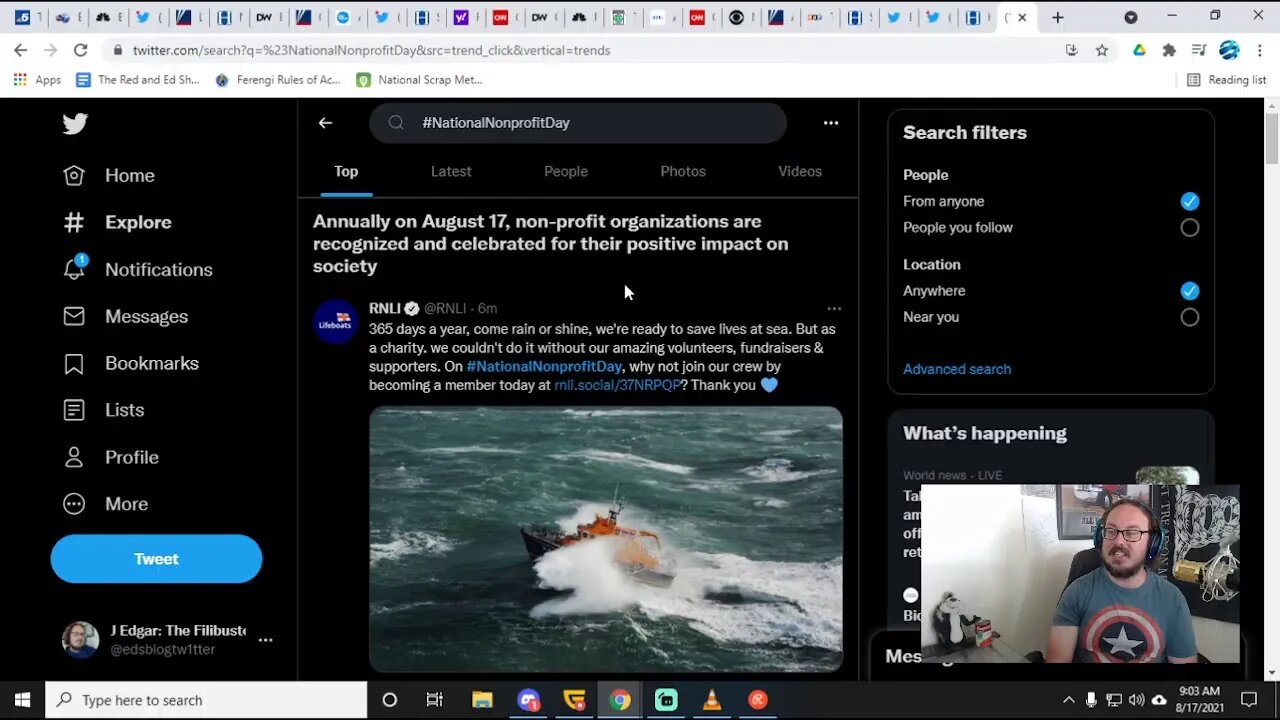Select the Anywhere location option
The image size is (1280, 720).
pyautogui.click(x=1189, y=291)
